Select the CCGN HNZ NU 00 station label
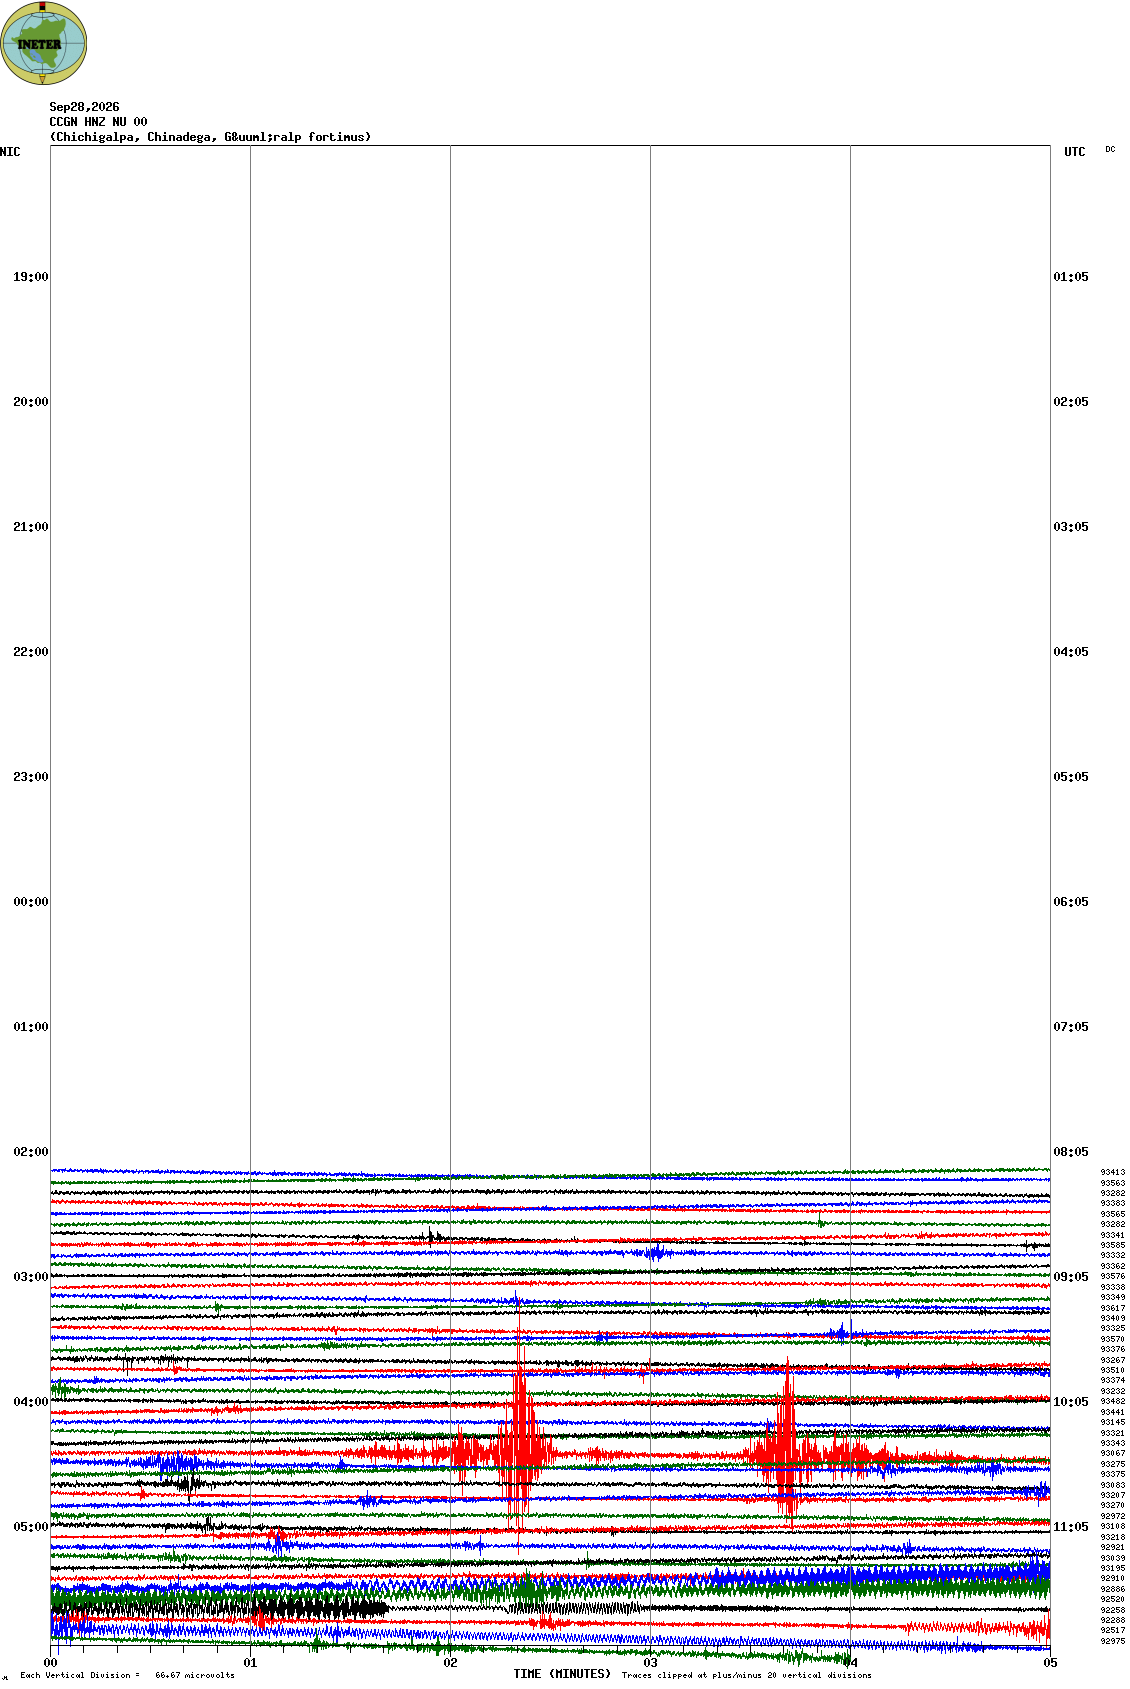1130x1689 pixels. click(x=98, y=122)
